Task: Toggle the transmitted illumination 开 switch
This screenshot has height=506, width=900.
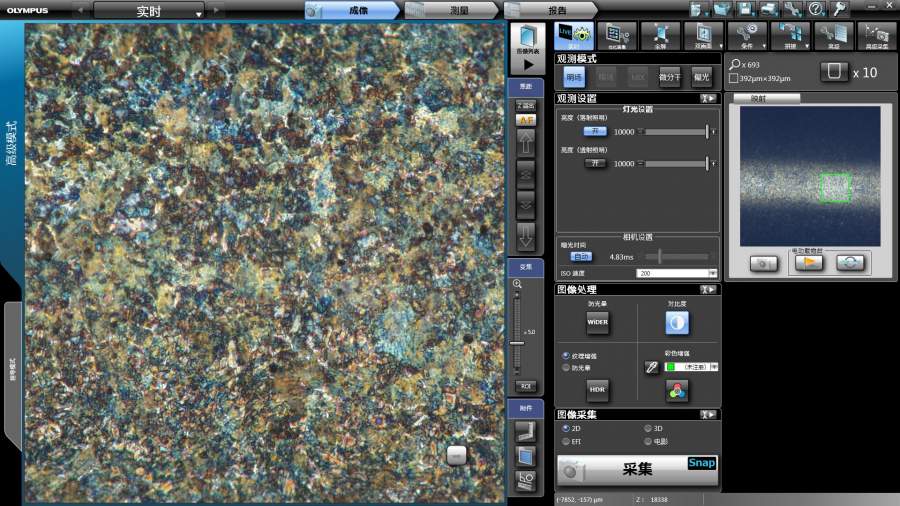Action: tap(595, 164)
